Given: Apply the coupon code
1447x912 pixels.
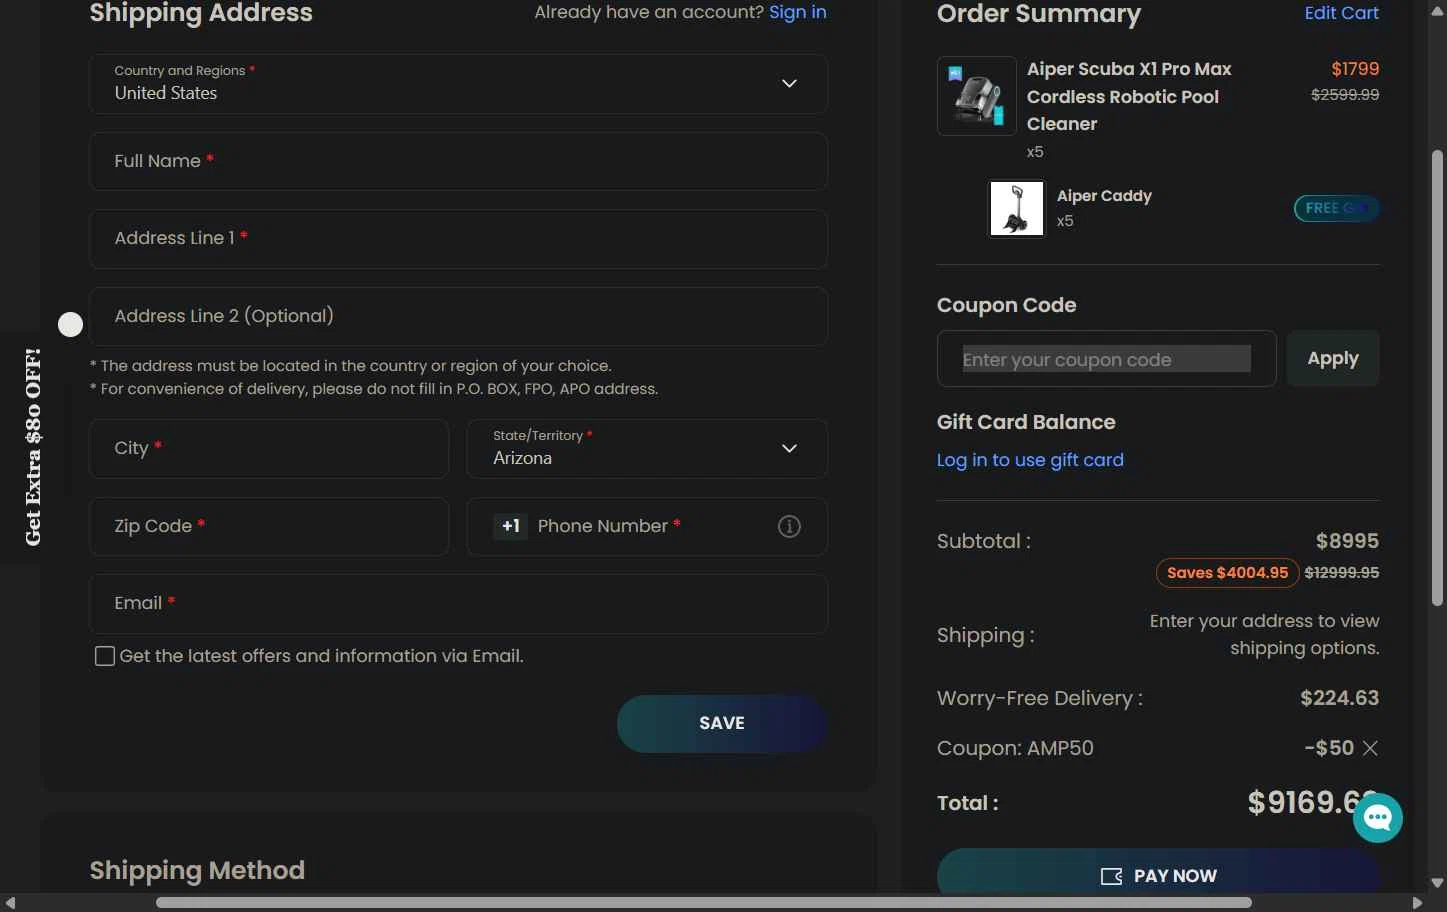Looking at the screenshot, I should tap(1333, 358).
